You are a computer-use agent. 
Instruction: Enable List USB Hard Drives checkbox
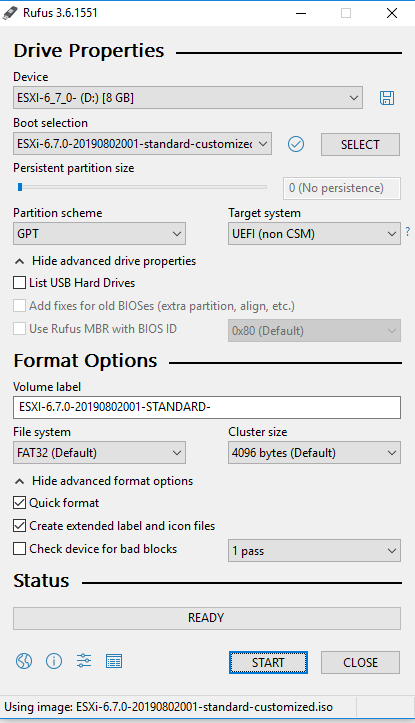click(19, 283)
